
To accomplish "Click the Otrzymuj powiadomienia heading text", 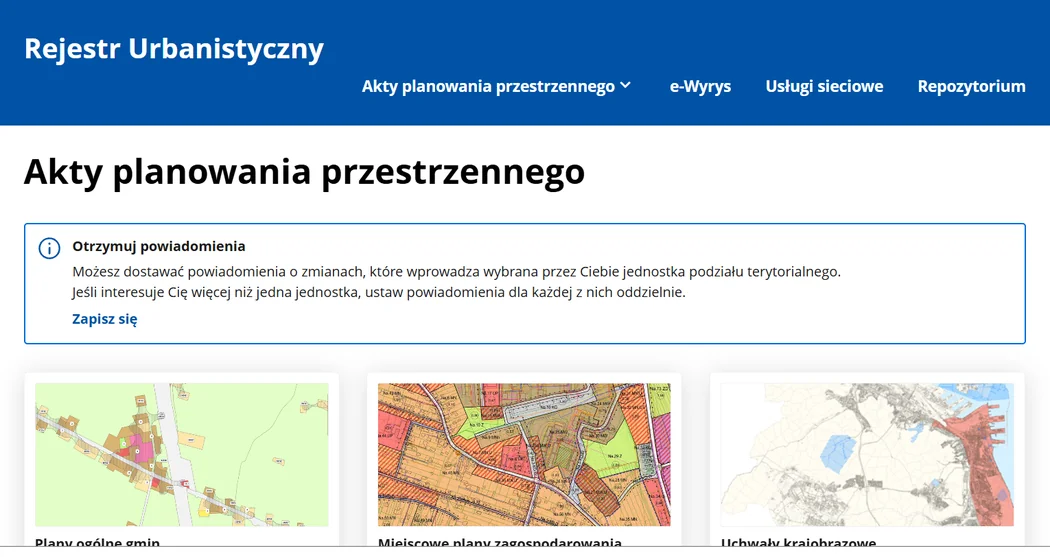I will click(x=159, y=246).
